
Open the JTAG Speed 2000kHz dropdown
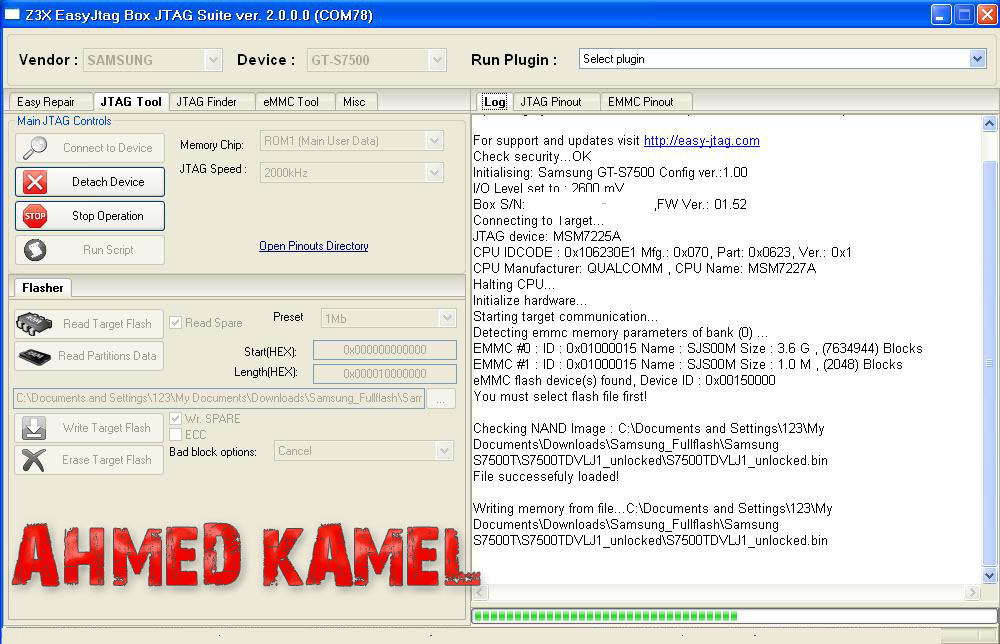[434, 173]
